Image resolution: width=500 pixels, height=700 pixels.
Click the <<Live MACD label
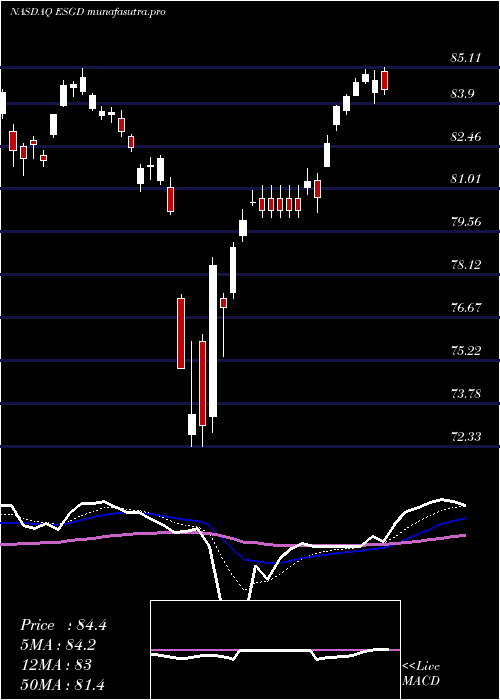coord(421,674)
